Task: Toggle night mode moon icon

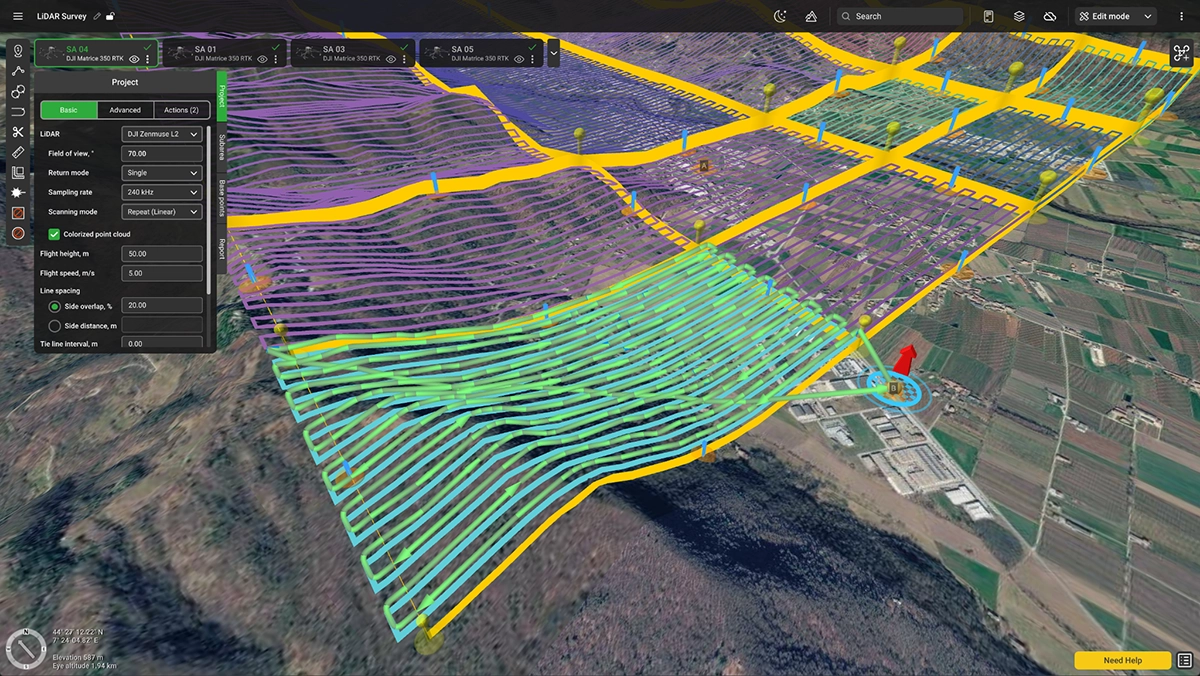Action: coord(781,16)
